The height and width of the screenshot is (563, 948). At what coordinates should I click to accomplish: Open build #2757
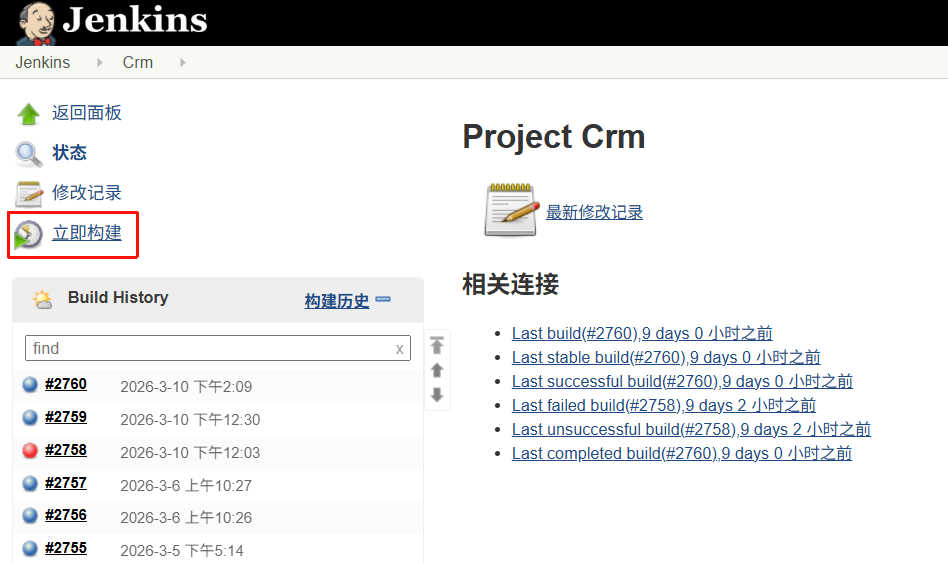(66, 483)
